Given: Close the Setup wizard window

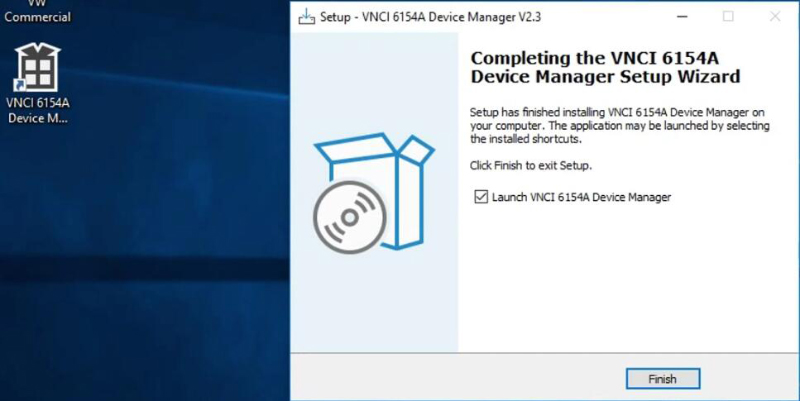Looking at the screenshot, I should point(775,17).
